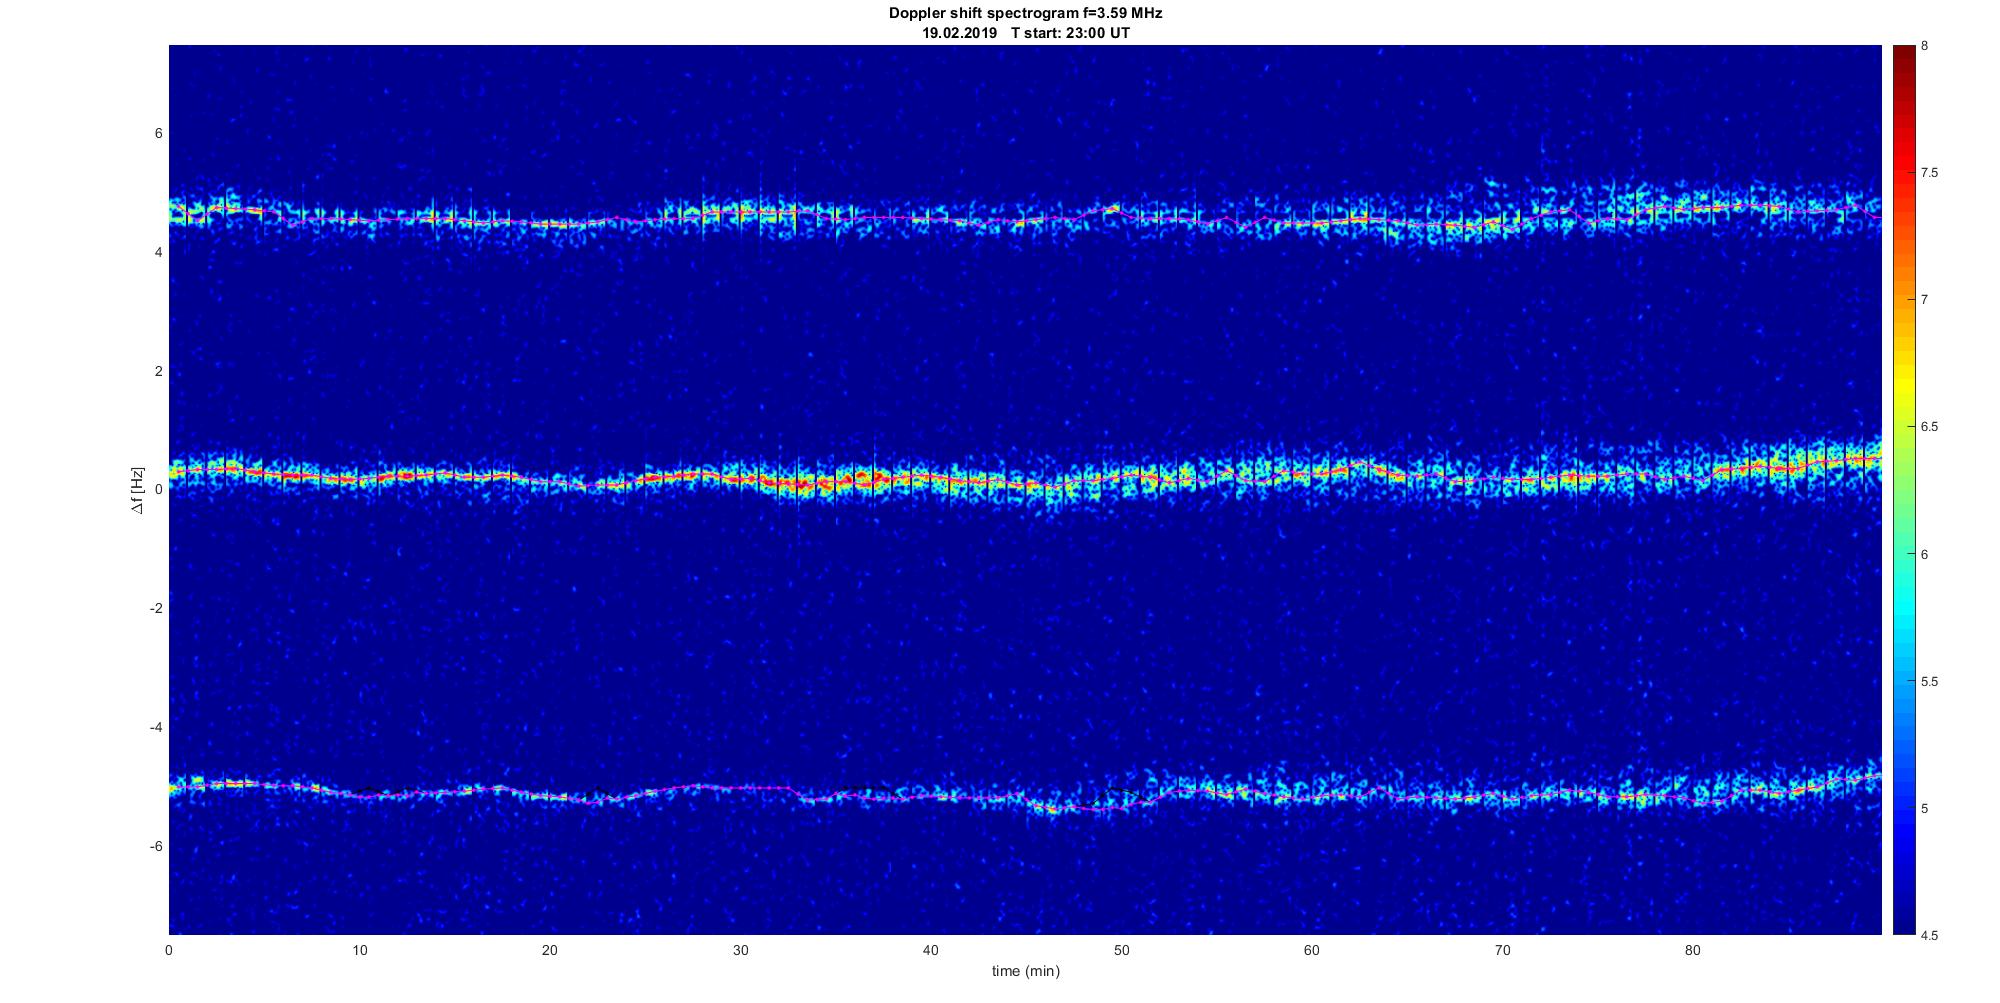Click colorbar tick label "4.5"
The image size is (2000, 1003).
(1930, 936)
